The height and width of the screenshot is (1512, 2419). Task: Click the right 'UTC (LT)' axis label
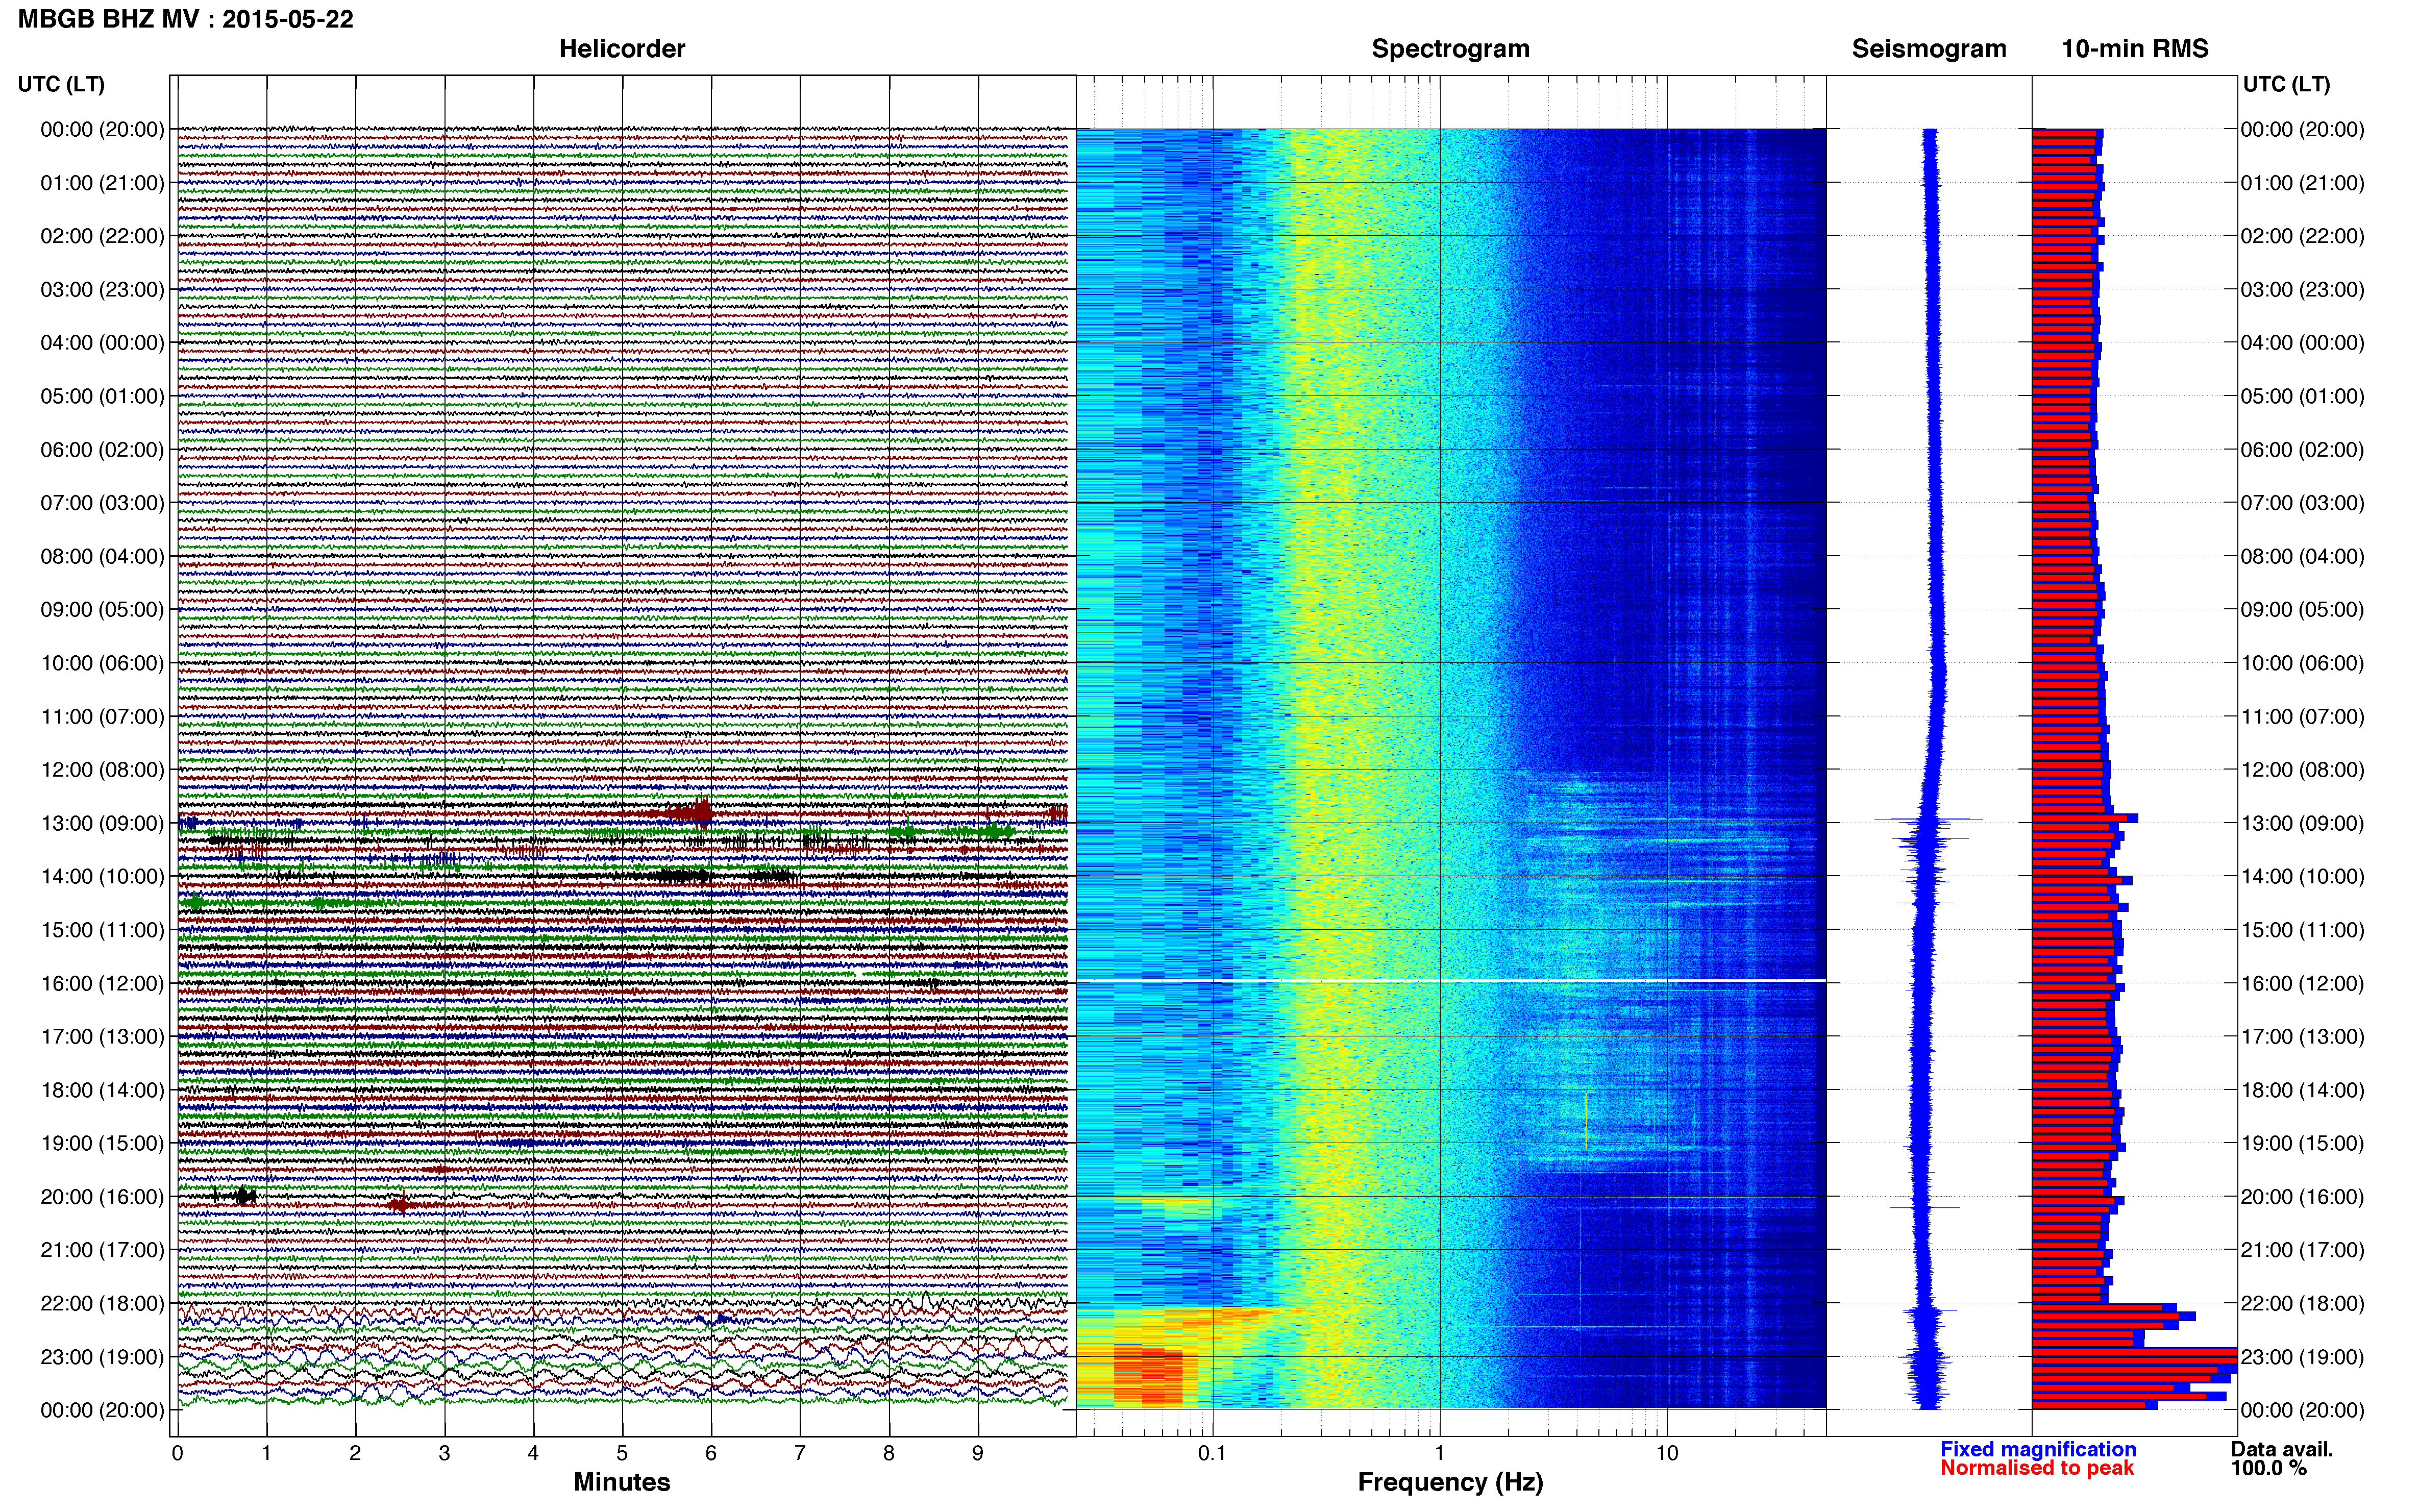tap(2286, 84)
